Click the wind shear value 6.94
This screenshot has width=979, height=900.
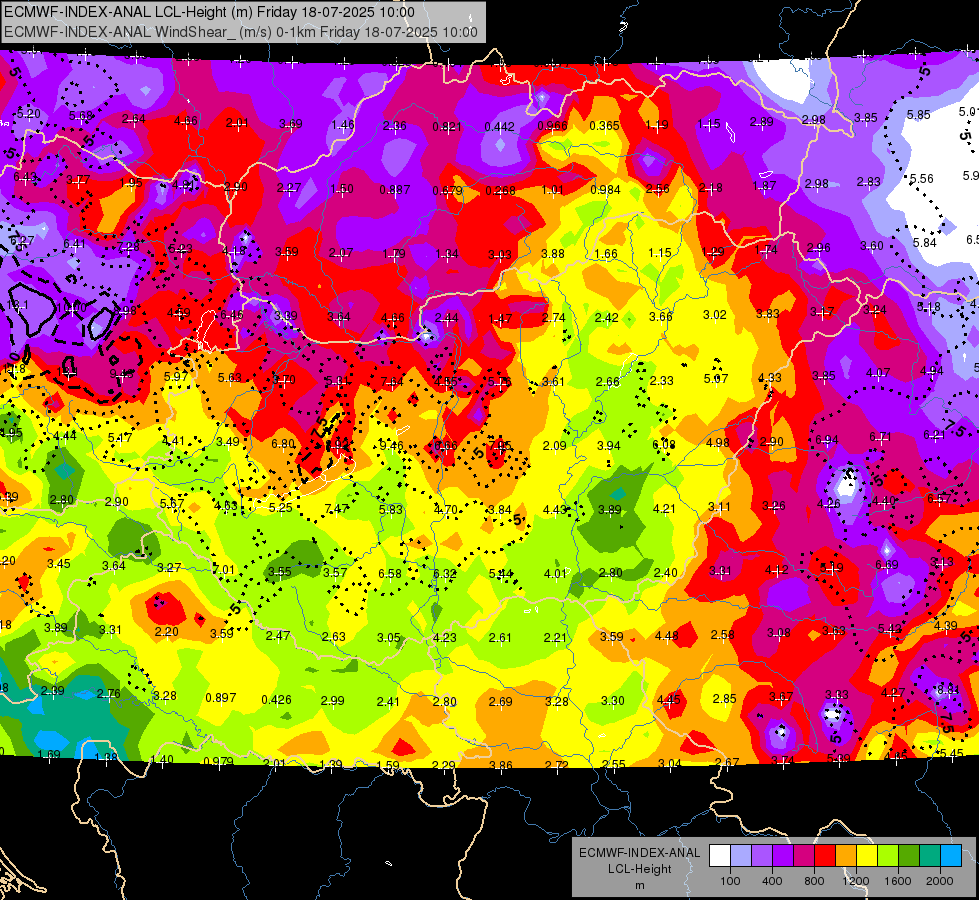point(826,439)
